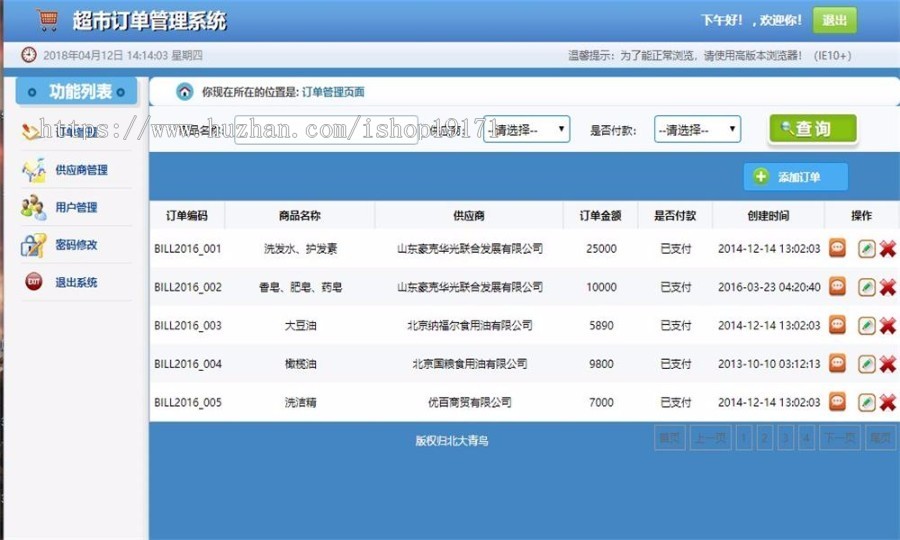Focus the product name search field
900x540 pixels.
[x=326, y=130]
